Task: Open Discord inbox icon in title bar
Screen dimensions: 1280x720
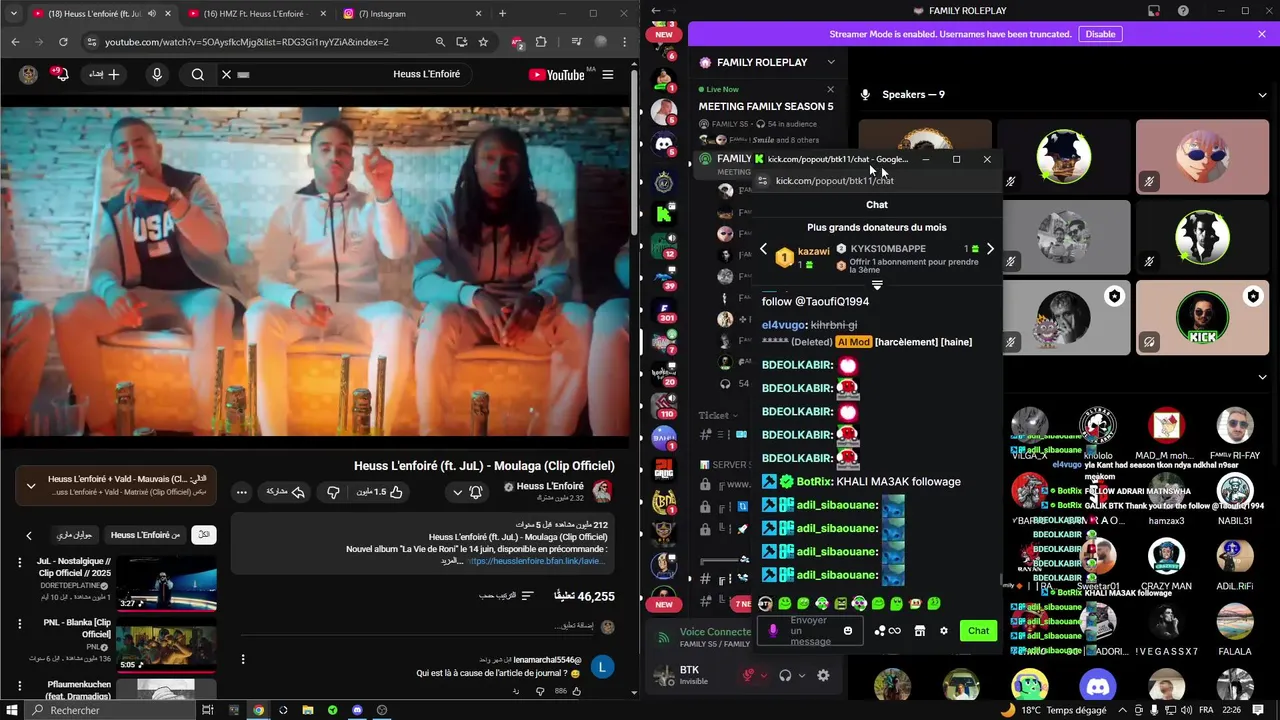Action: (1153, 11)
